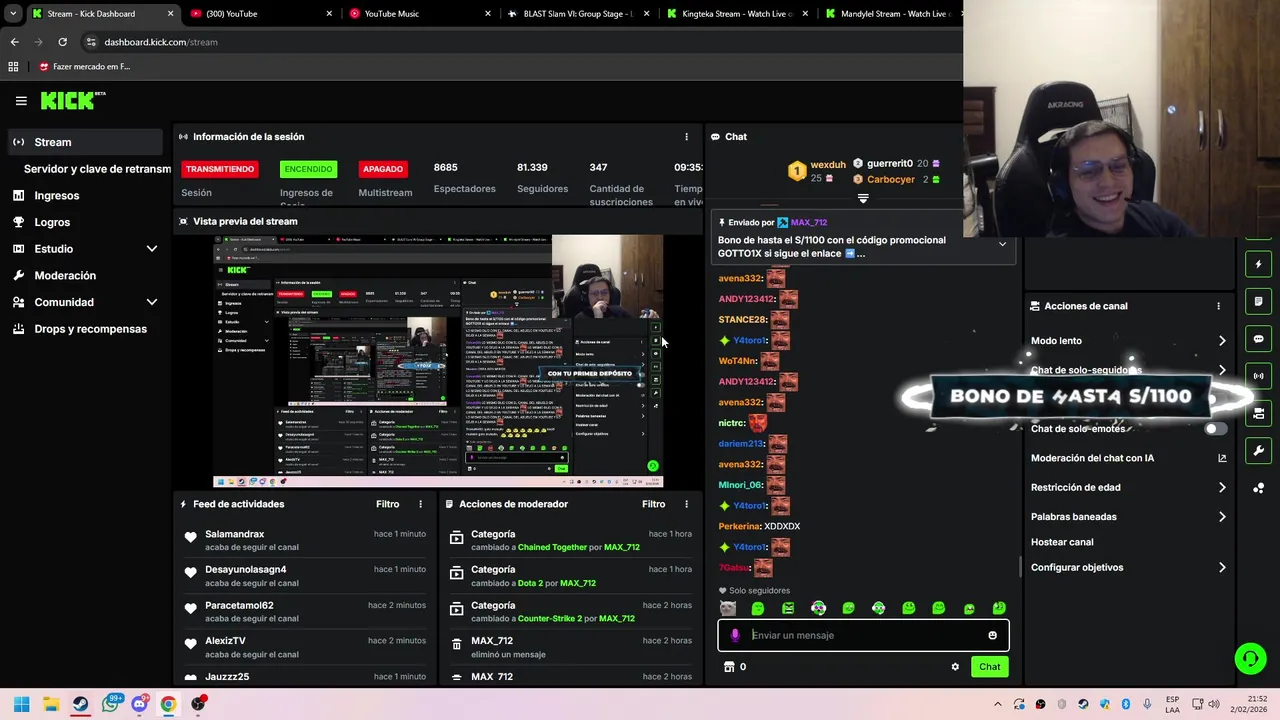
Task: Select Stream in the sidebar
Action: click(x=84, y=142)
